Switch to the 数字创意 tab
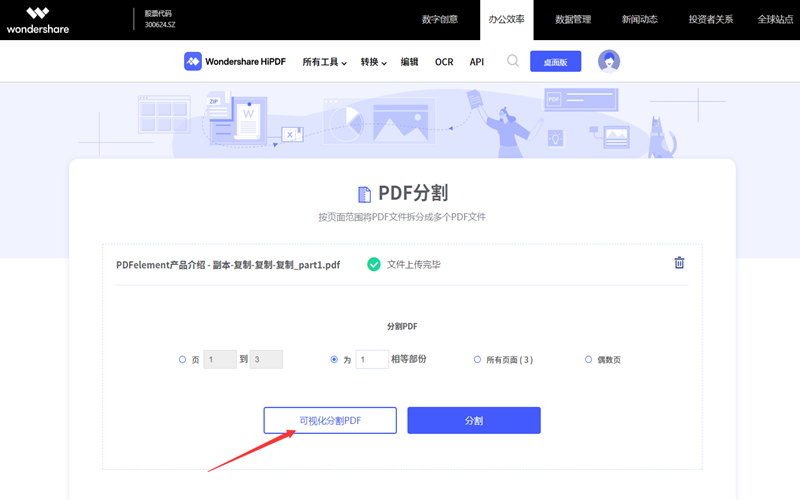The height and width of the screenshot is (500, 800). pyautogui.click(x=440, y=19)
